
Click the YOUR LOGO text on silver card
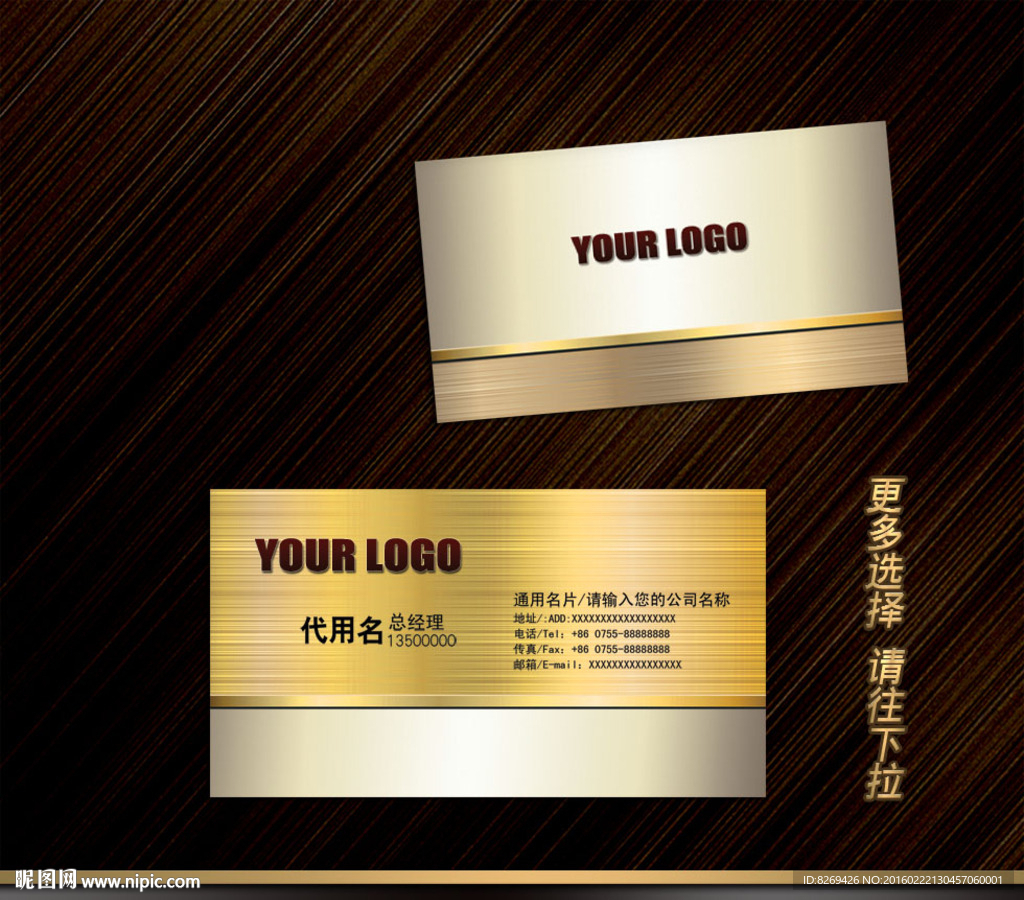pyautogui.click(x=659, y=243)
